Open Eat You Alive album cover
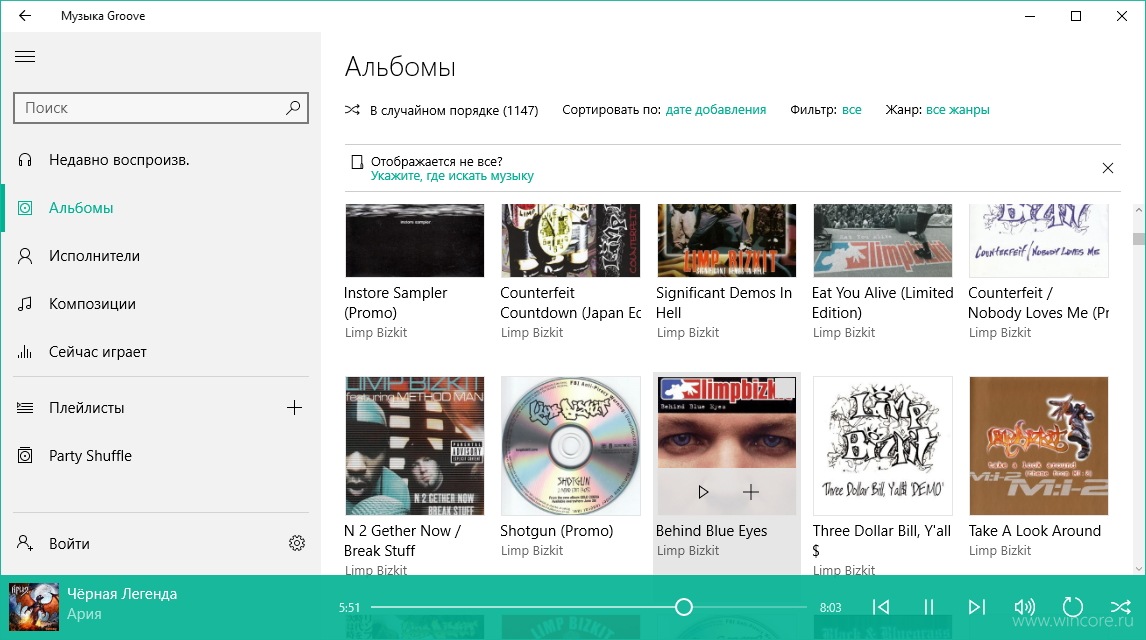 point(882,240)
